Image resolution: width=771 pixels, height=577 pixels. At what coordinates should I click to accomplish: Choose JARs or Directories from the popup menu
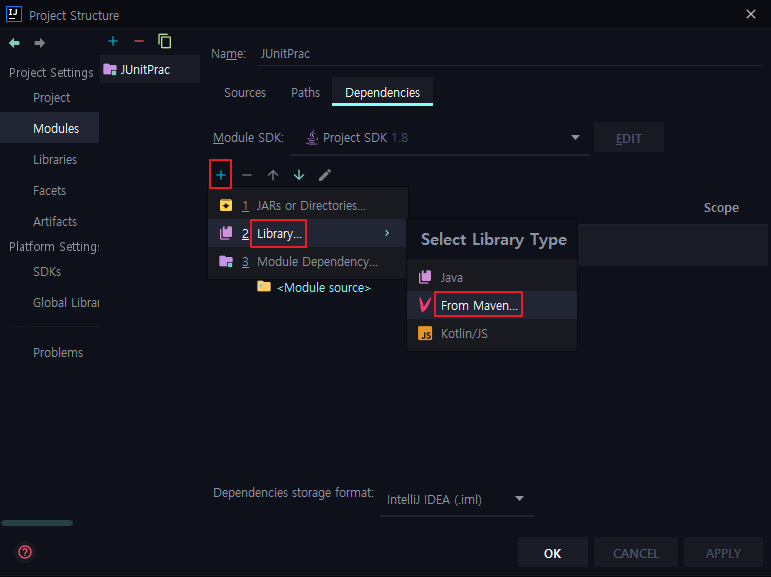point(308,205)
